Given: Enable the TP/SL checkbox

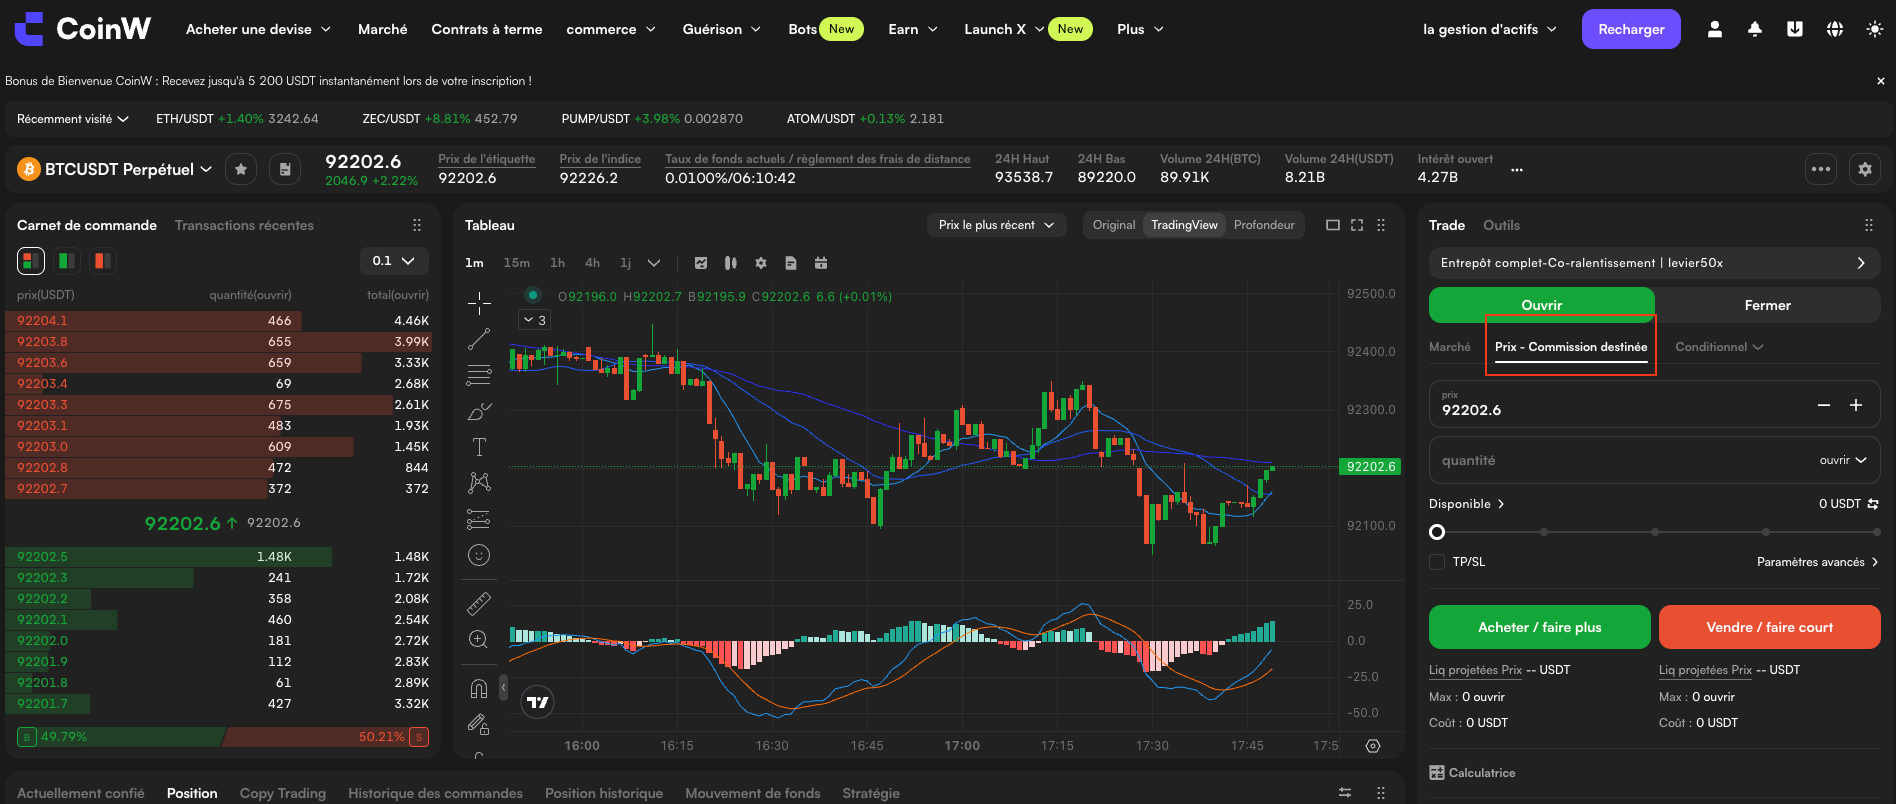Looking at the screenshot, I should pyautogui.click(x=1437, y=562).
